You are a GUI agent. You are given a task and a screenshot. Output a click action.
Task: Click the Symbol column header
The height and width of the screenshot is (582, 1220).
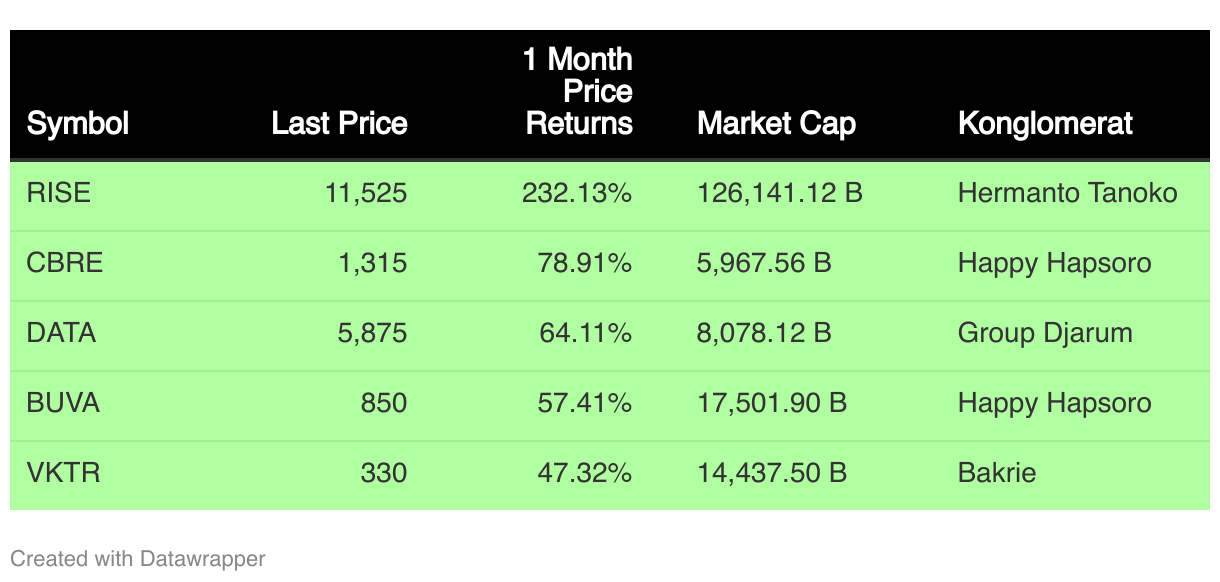[78, 124]
